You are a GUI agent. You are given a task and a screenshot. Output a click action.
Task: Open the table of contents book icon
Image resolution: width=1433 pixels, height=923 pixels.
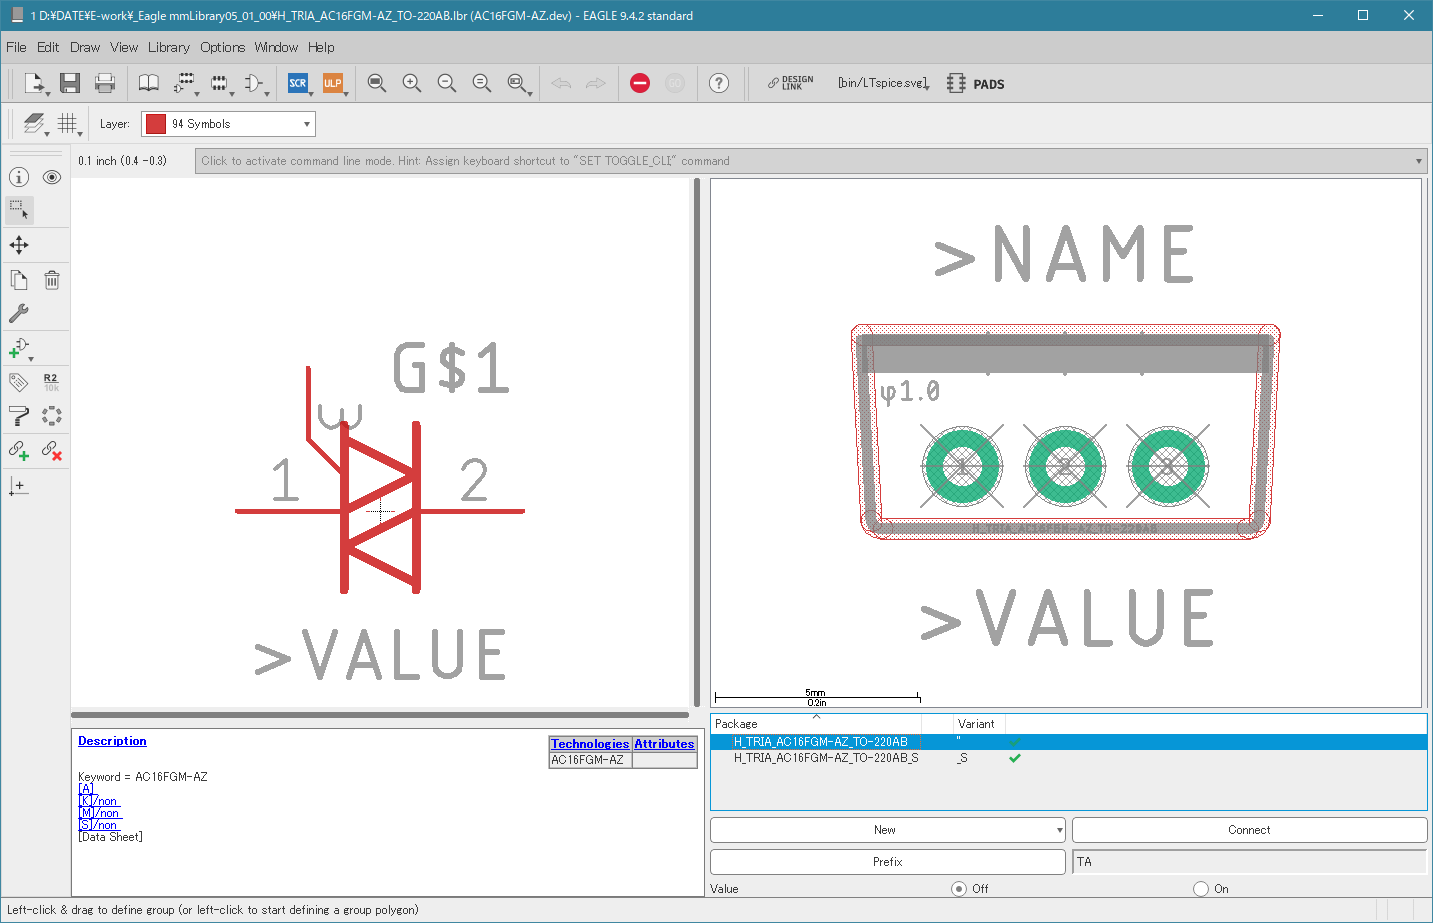[149, 83]
